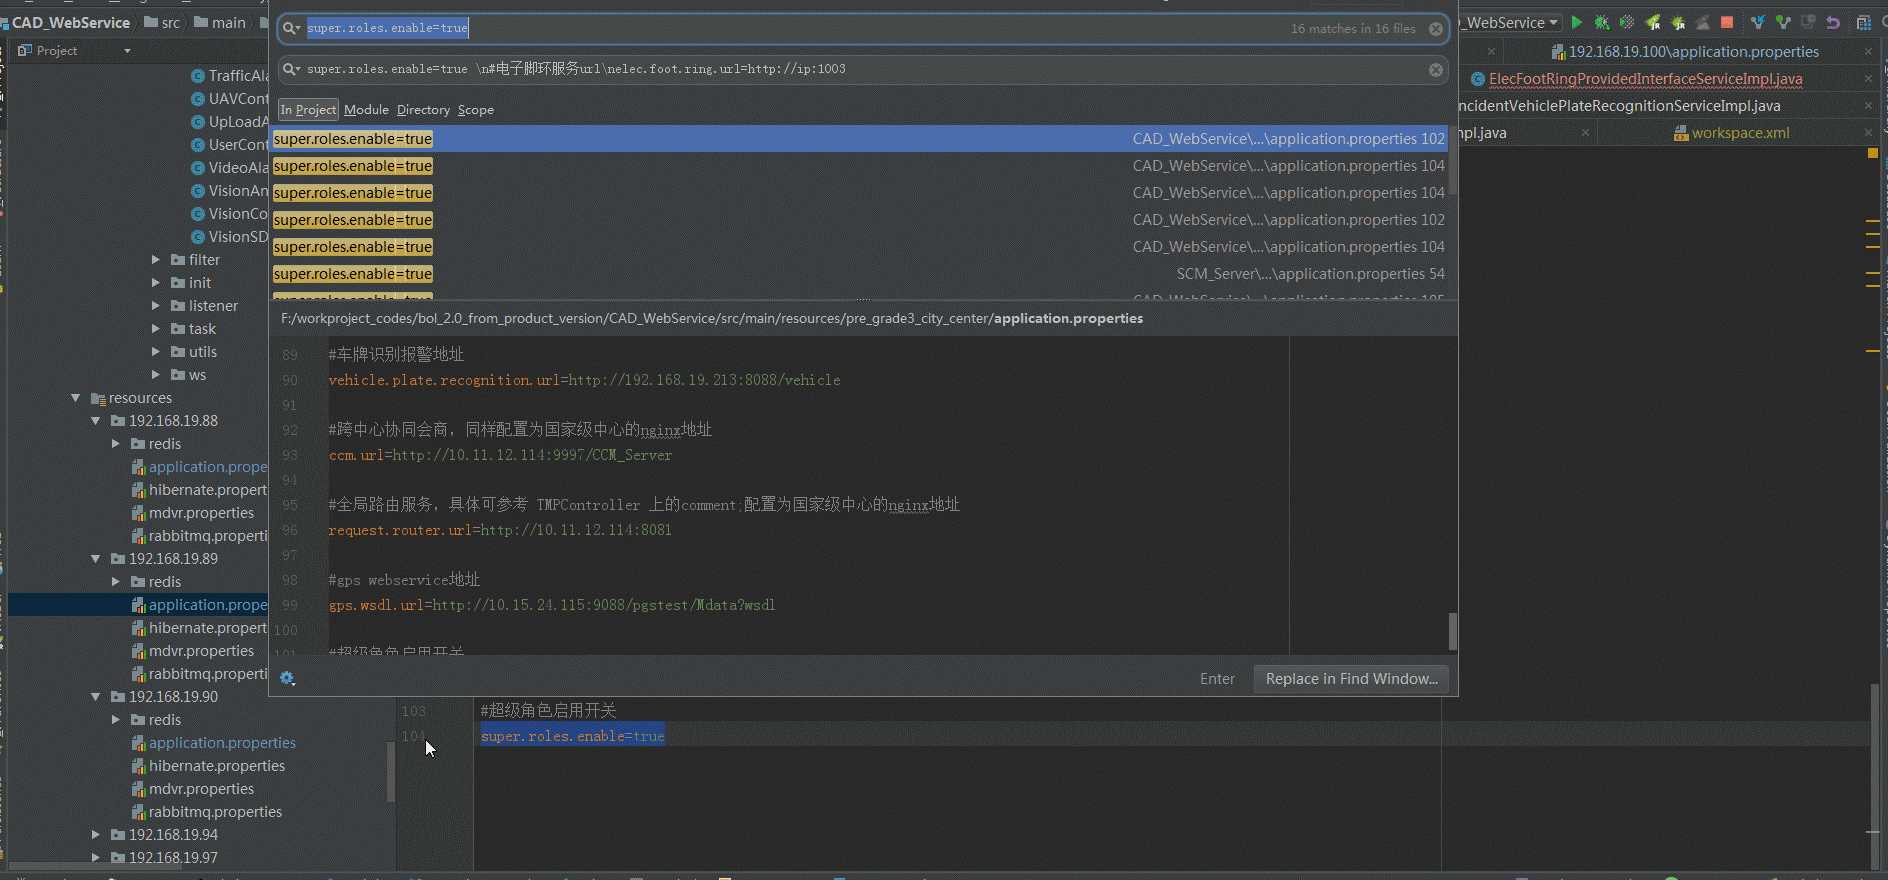The width and height of the screenshot is (1888, 880).
Task: Close IncidentVehiclePlateRecognitionServiceImpl.java tab
Action: pos(1868,106)
